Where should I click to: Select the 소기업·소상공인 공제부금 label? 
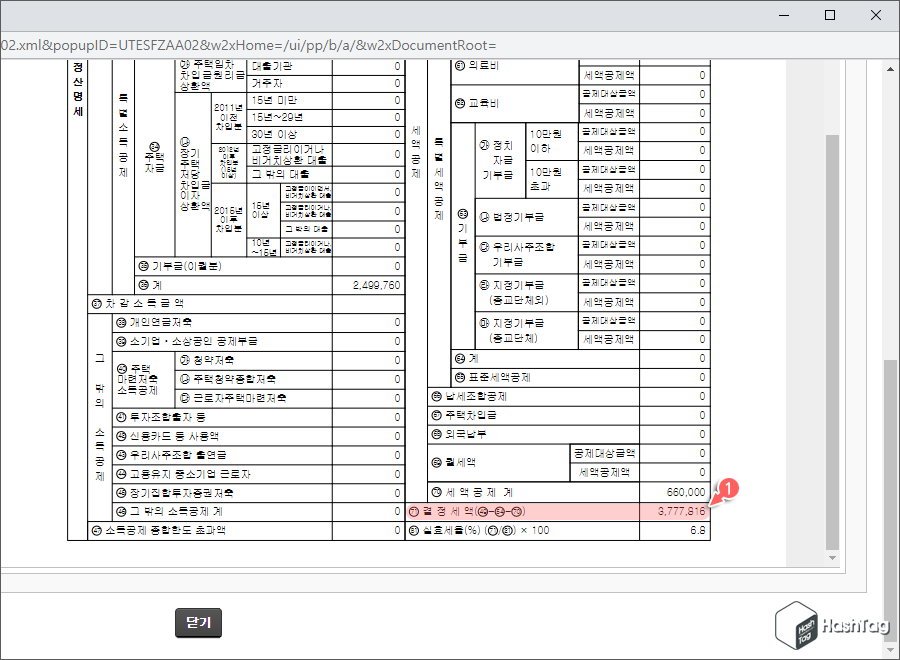[x=187, y=341]
